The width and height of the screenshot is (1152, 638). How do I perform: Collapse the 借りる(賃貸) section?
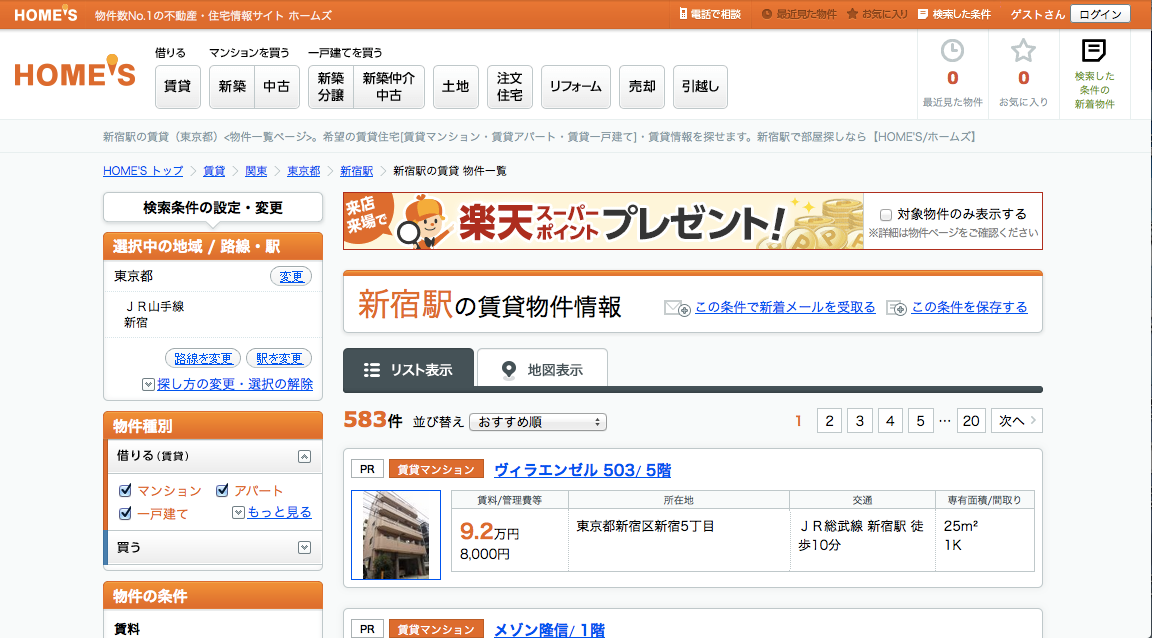point(304,456)
